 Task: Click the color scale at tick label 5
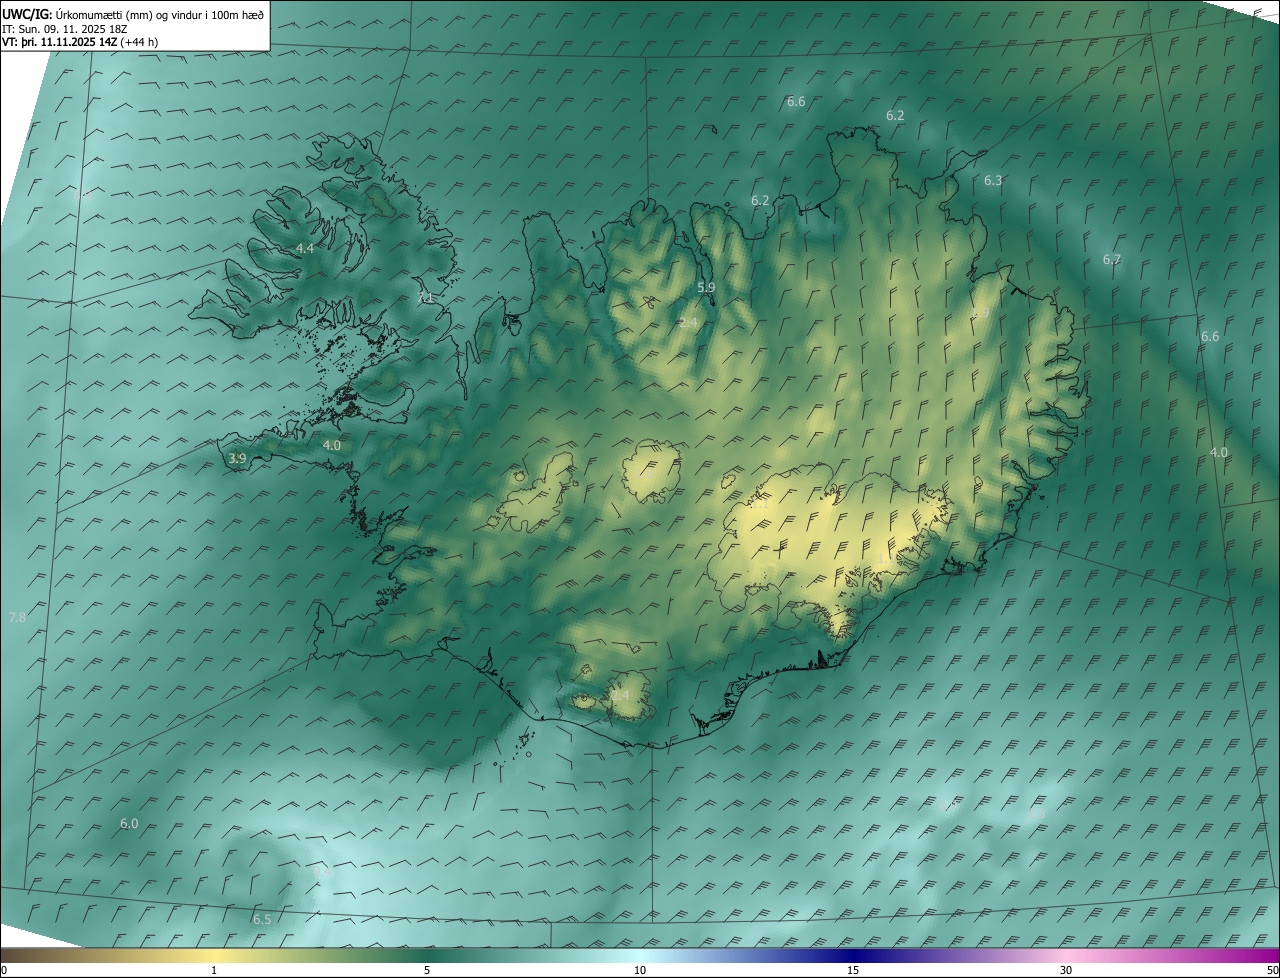(427, 971)
